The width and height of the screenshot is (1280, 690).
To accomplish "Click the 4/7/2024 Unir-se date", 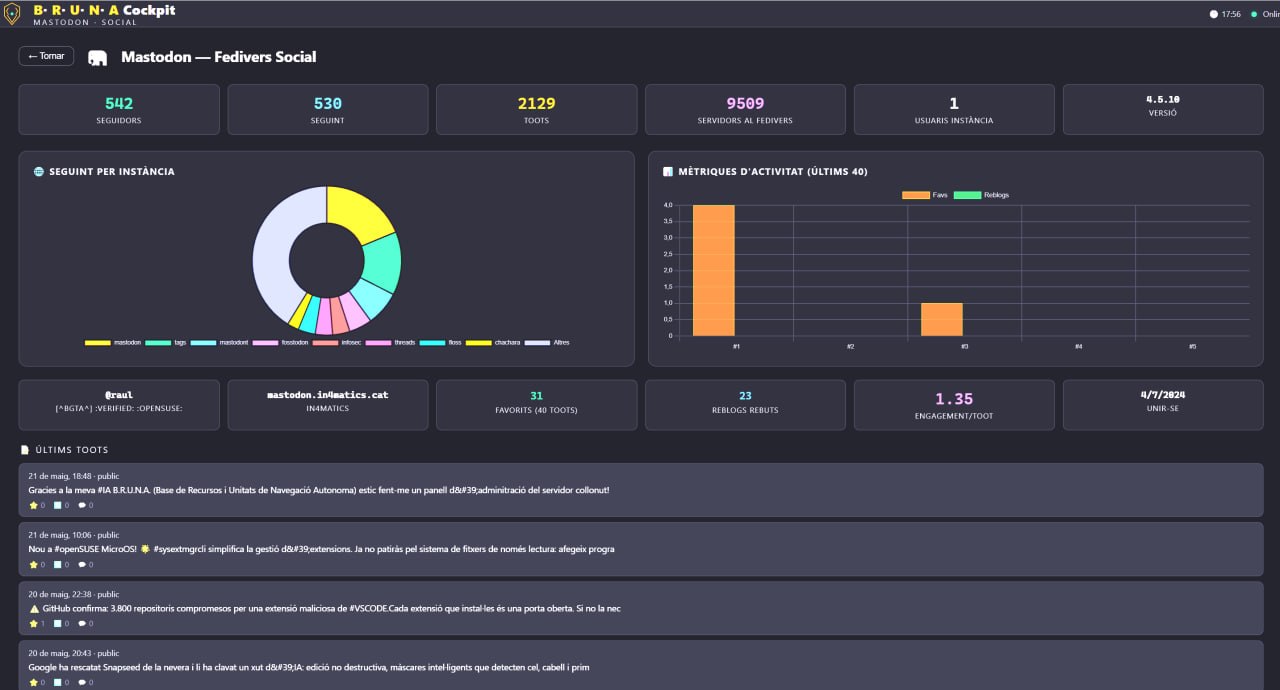I will point(1163,395).
